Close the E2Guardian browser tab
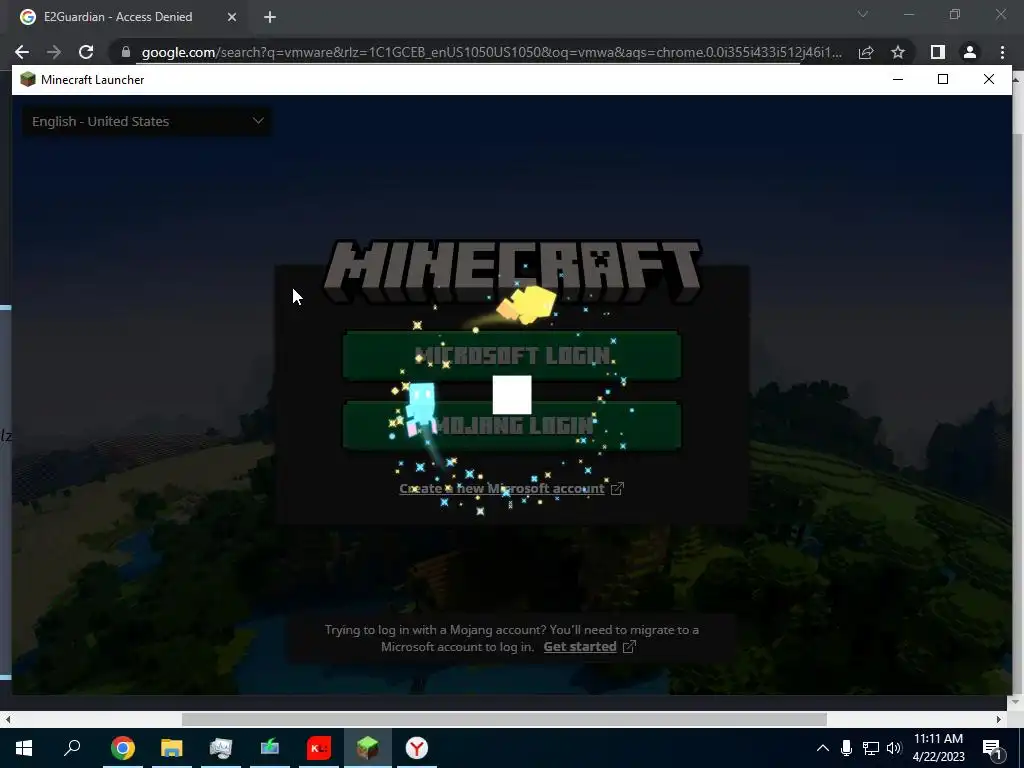This screenshot has height=768, width=1024. [x=232, y=17]
